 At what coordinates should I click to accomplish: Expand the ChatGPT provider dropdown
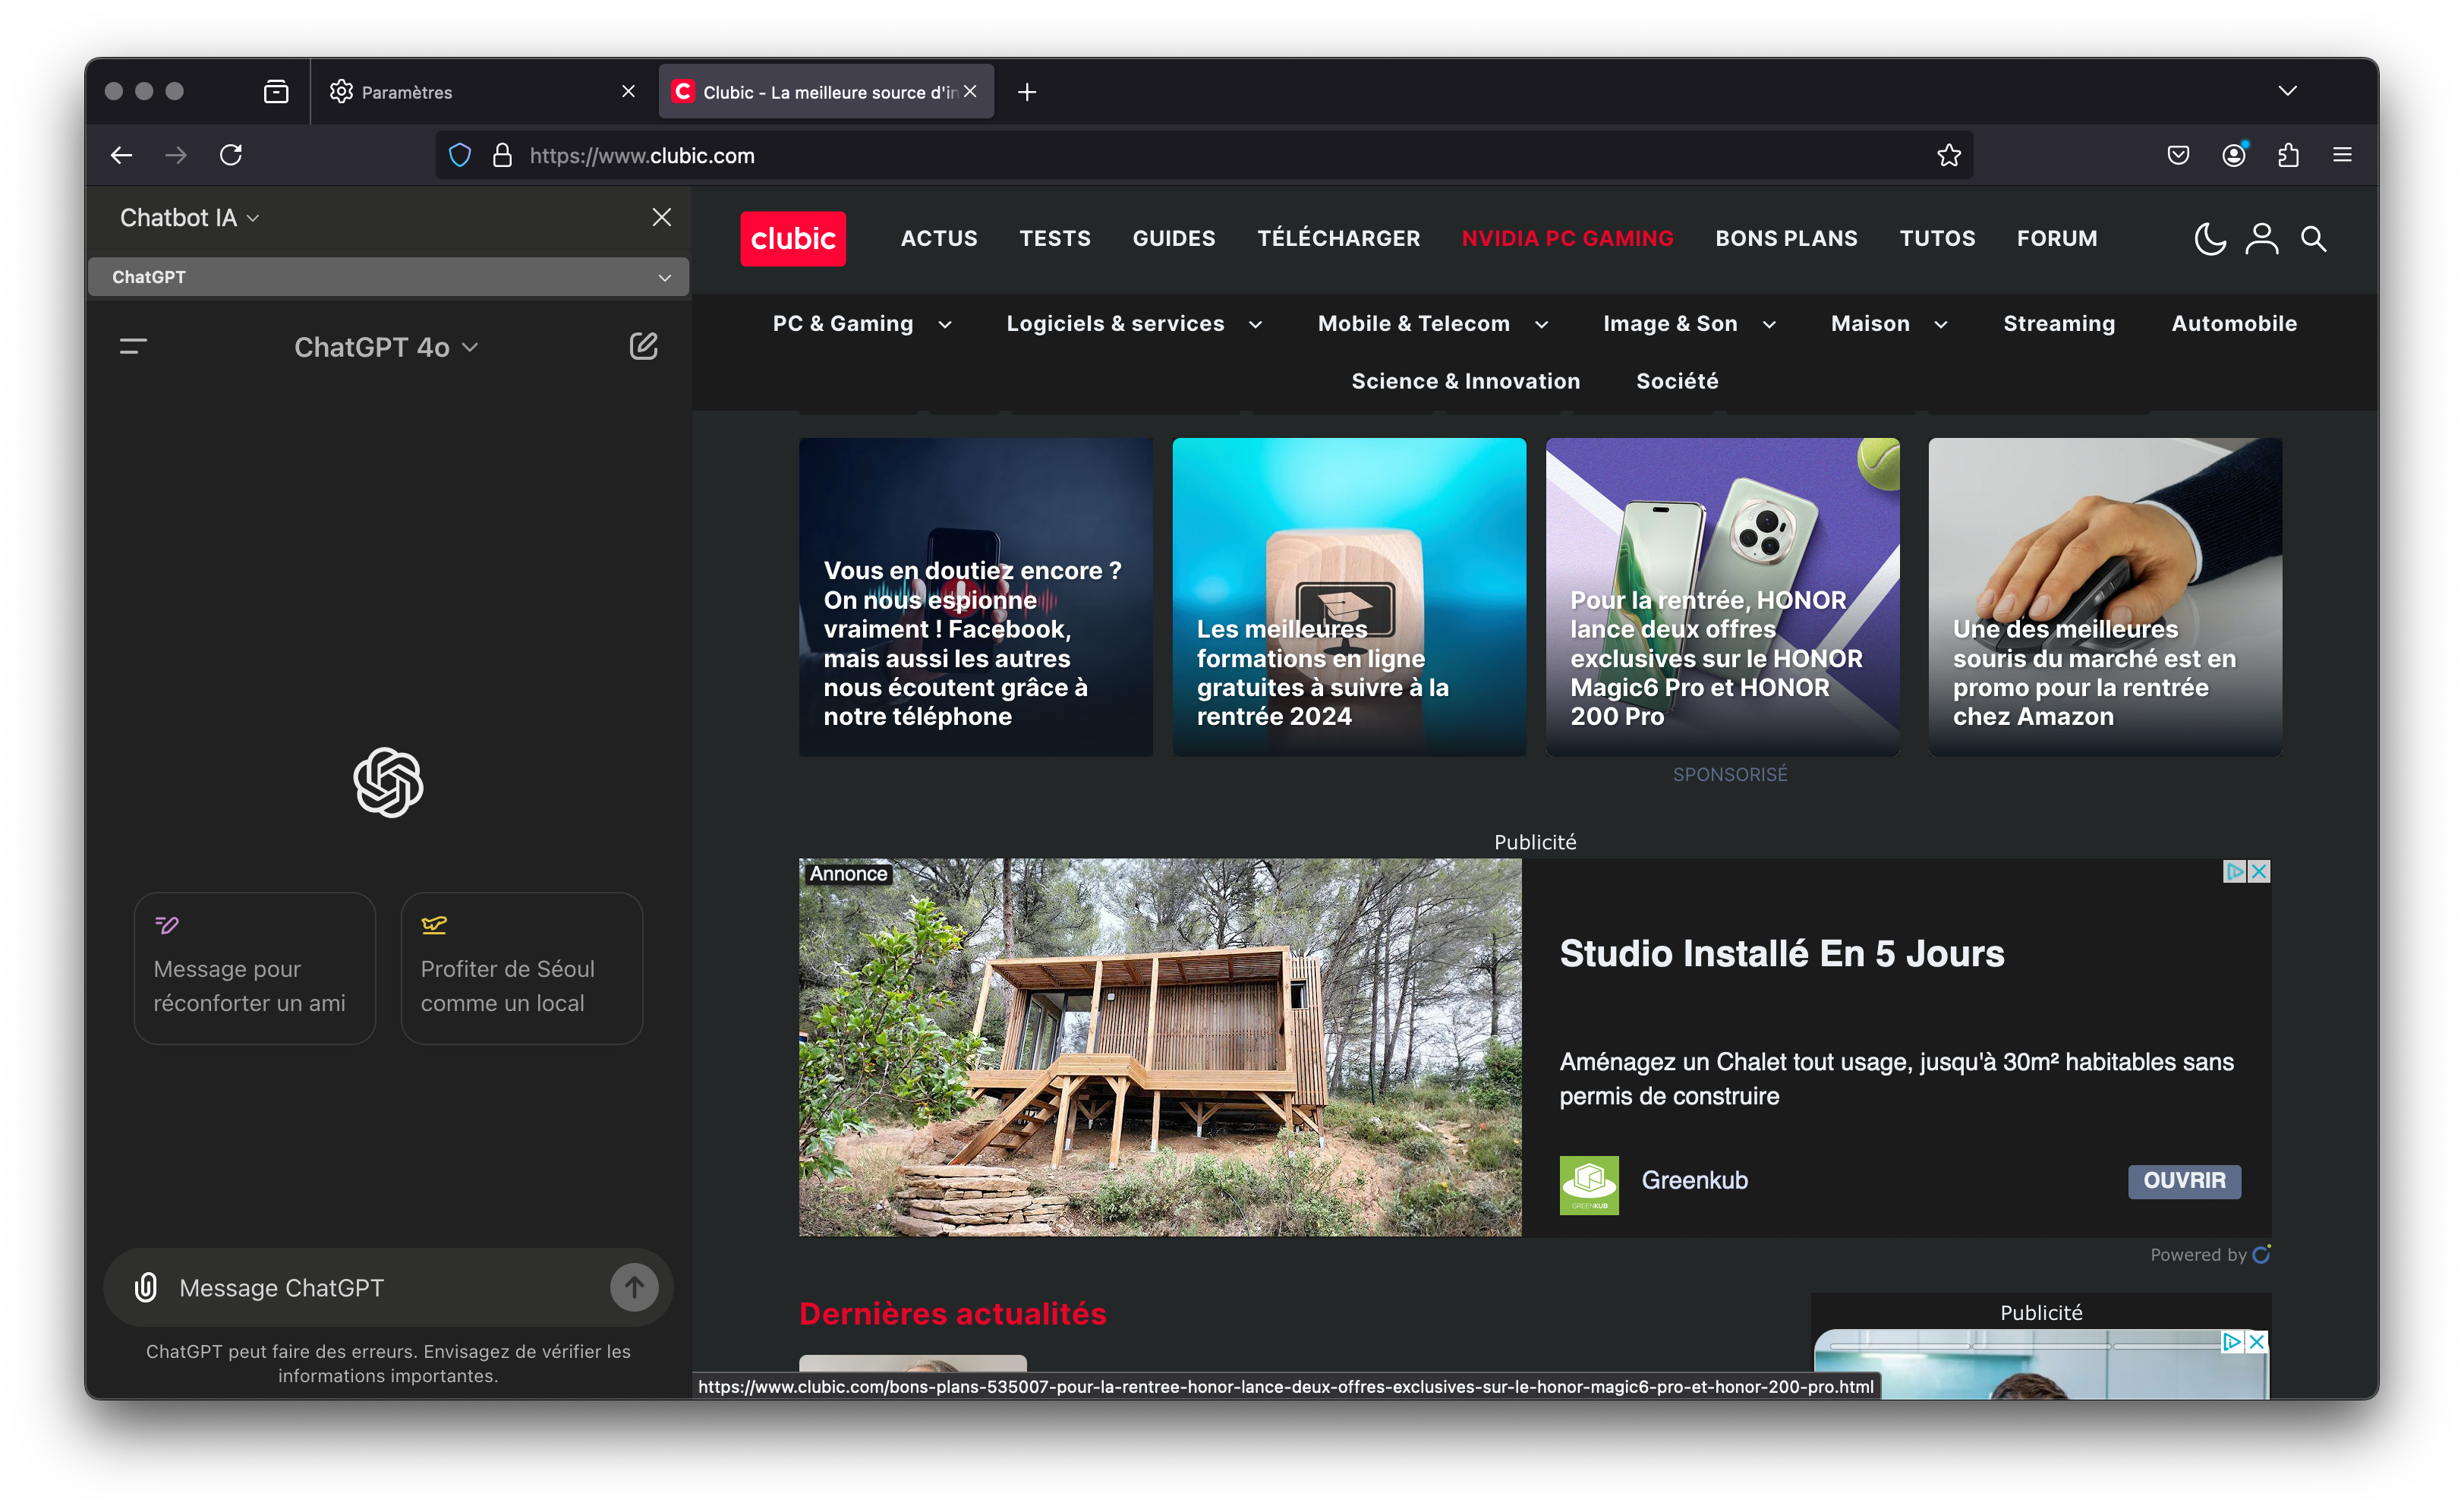tap(388, 277)
